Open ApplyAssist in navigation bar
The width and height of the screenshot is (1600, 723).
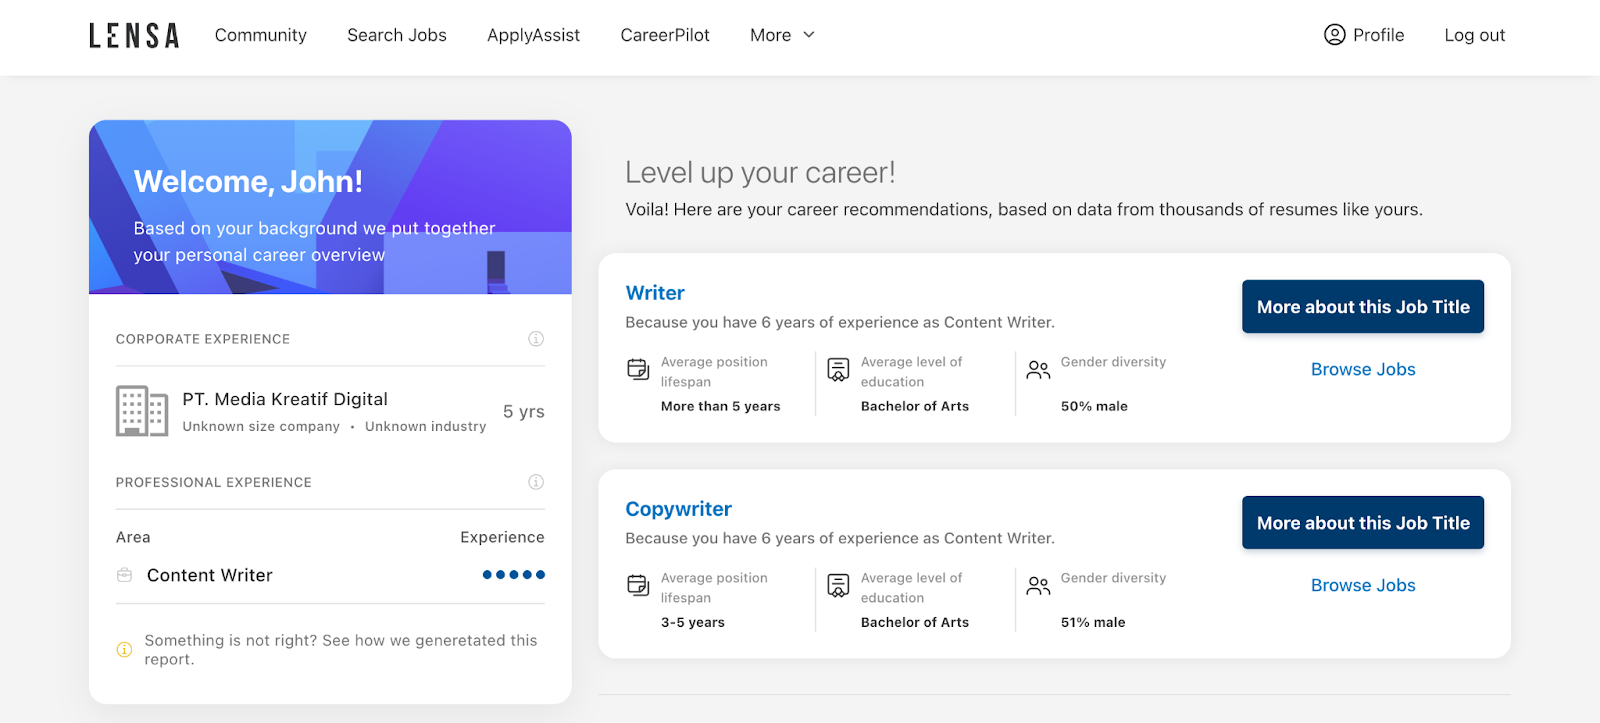click(533, 35)
